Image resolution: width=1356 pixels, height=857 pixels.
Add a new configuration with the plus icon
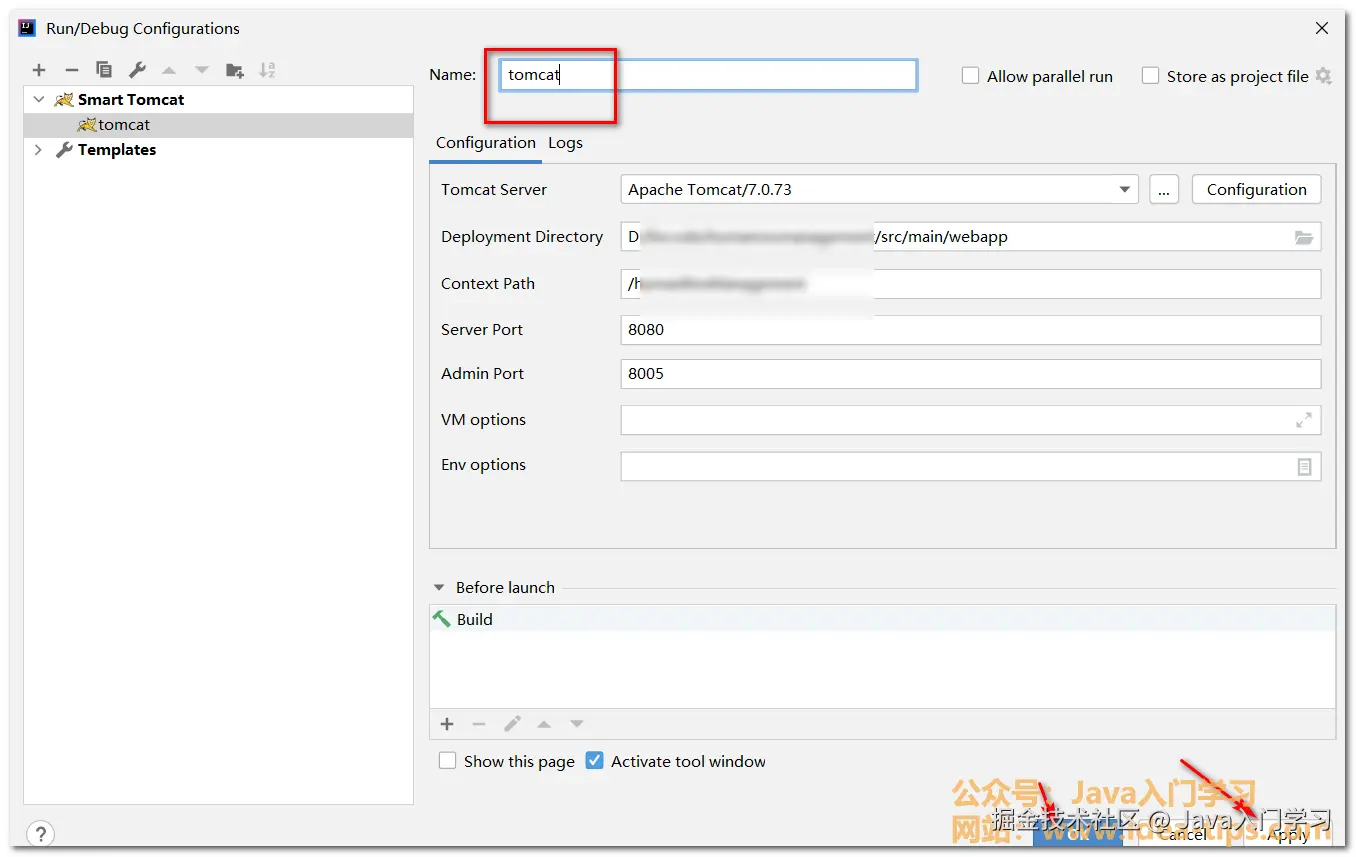(39, 70)
